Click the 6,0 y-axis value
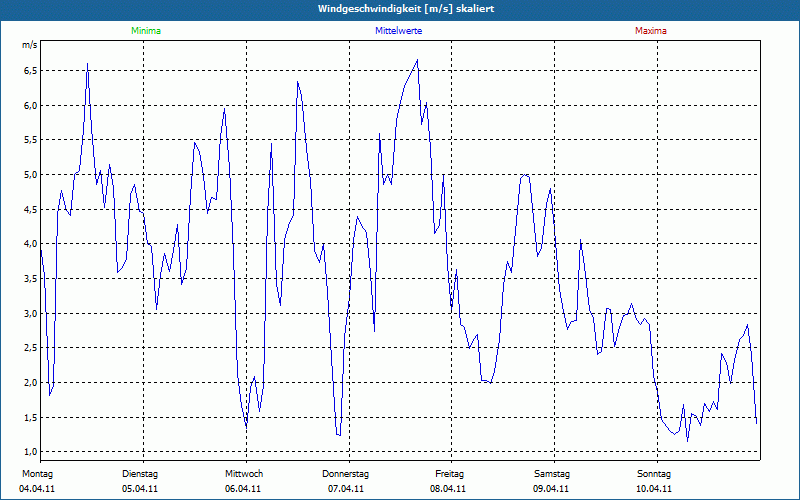The height and width of the screenshot is (500, 800). pos(31,105)
